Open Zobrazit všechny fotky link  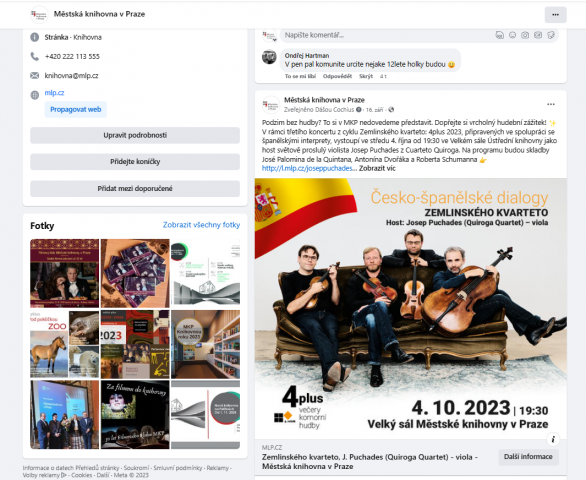[201, 225]
